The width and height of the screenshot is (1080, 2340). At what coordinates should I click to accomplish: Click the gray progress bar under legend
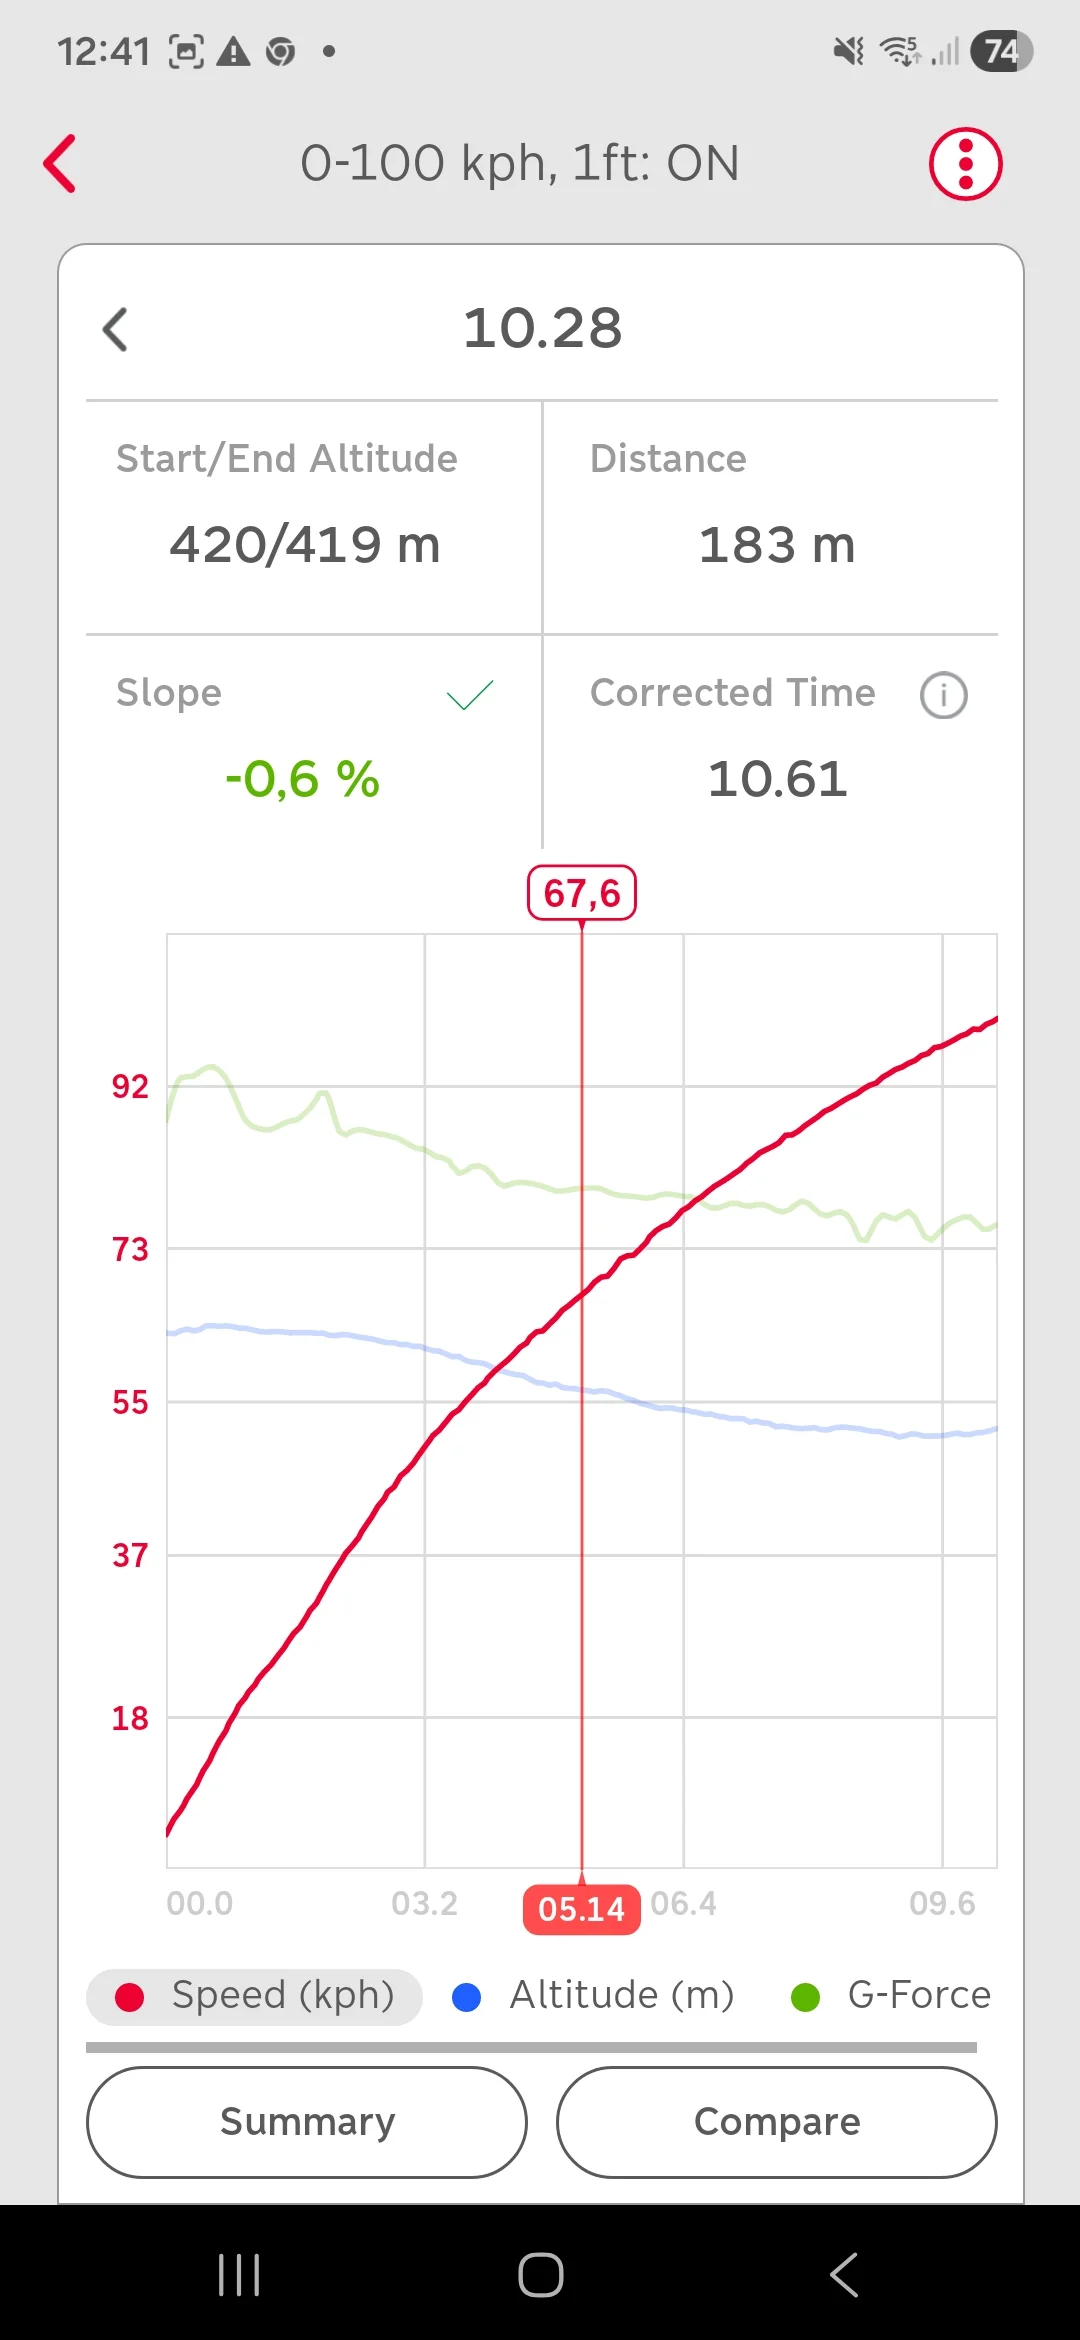coord(532,2047)
